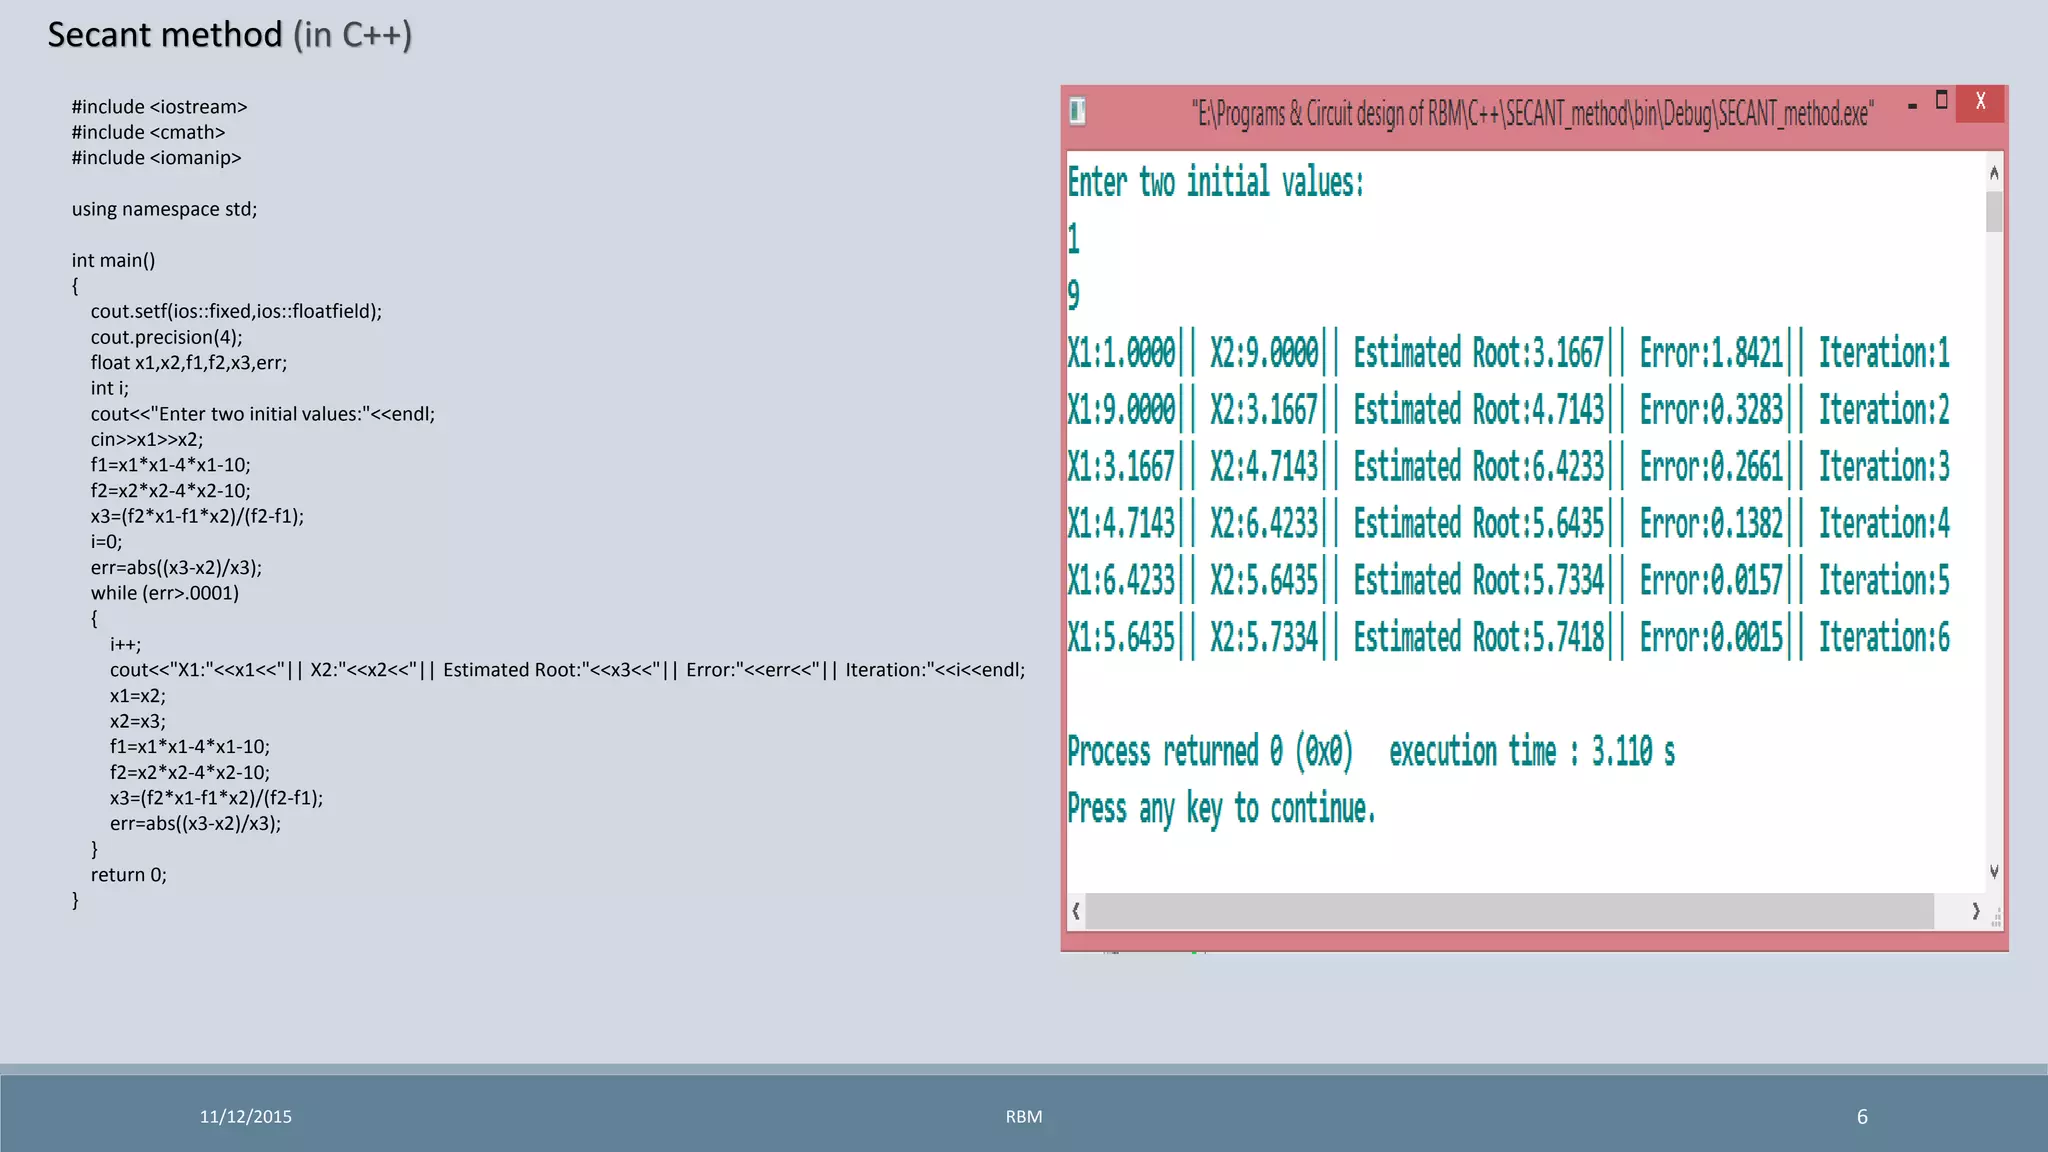Click the console horizontal scrollbar right arrow
The image size is (2048, 1152).
(1975, 911)
